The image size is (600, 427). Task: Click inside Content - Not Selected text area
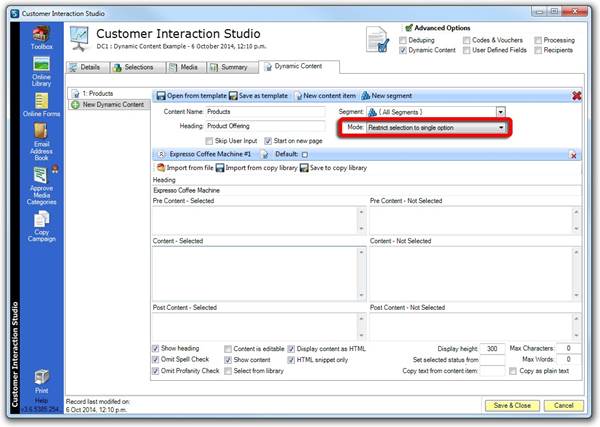tap(471, 274)
